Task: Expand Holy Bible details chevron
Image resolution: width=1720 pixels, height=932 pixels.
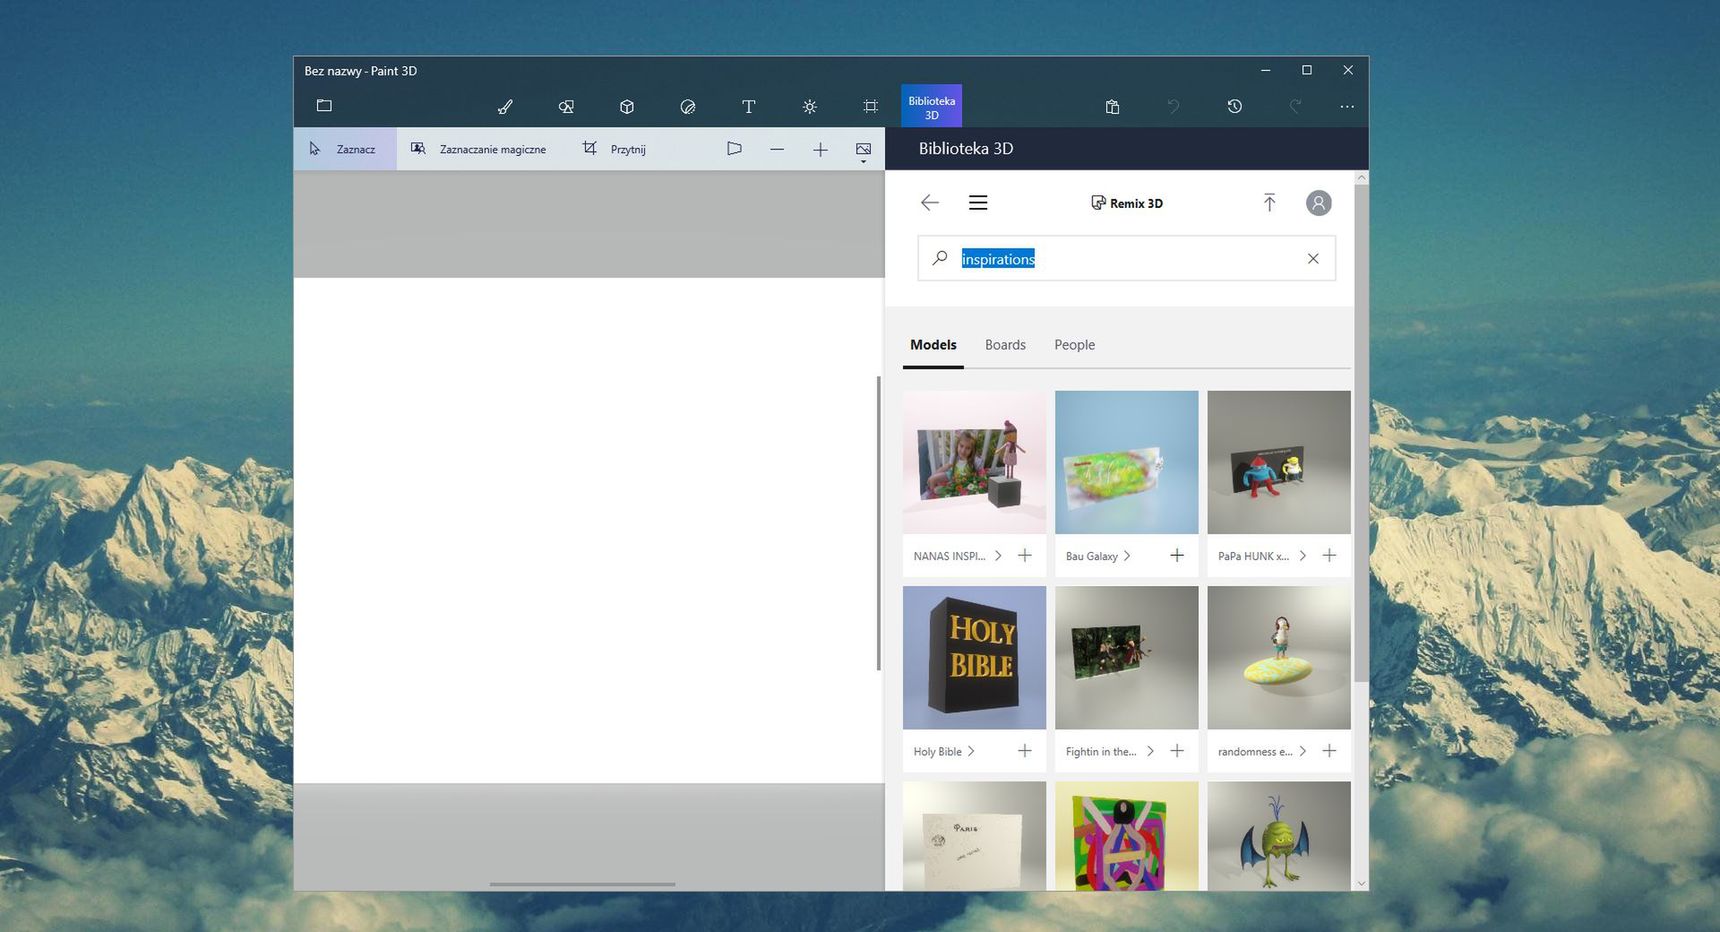Action: [971, 751]
